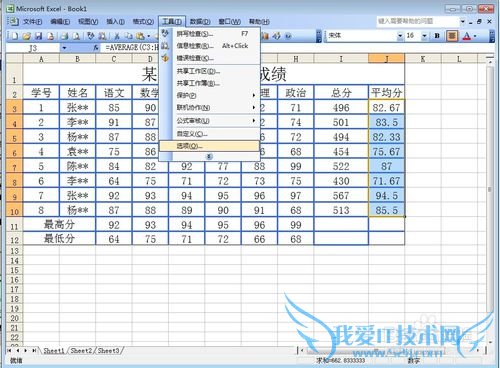Go to last sheet tab arrow
The width and height of the screenshot is (500, 368).
click(x=34, y=350)
